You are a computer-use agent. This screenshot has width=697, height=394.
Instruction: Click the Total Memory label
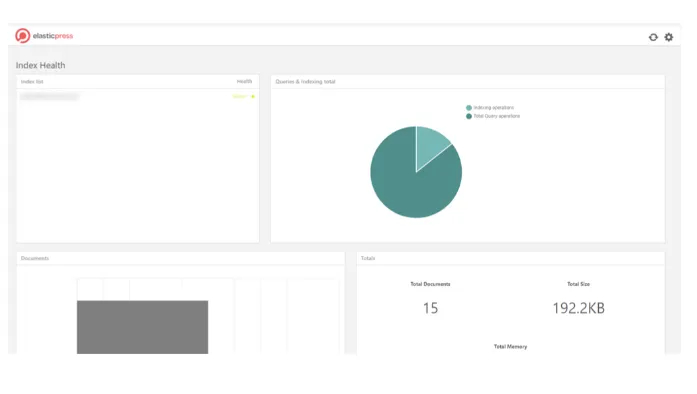pos(510,346)
